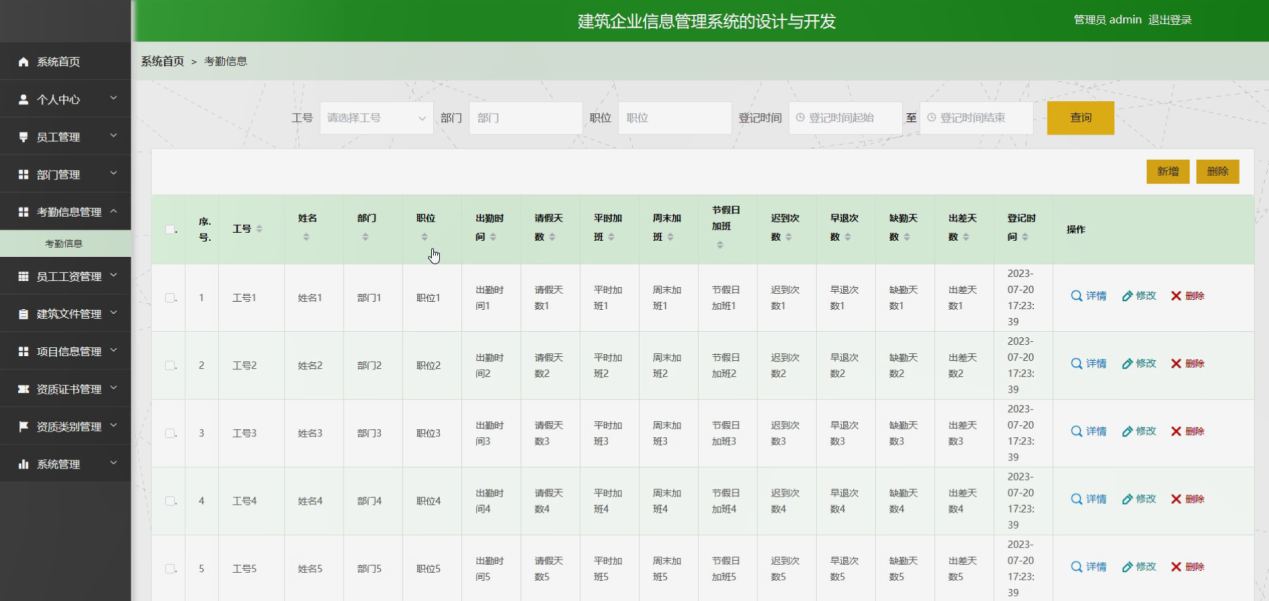Viewport: 1269px width, 601px height.
Task: Click pencil 修改 icon in row 工号2
Action: point(1127,364)
